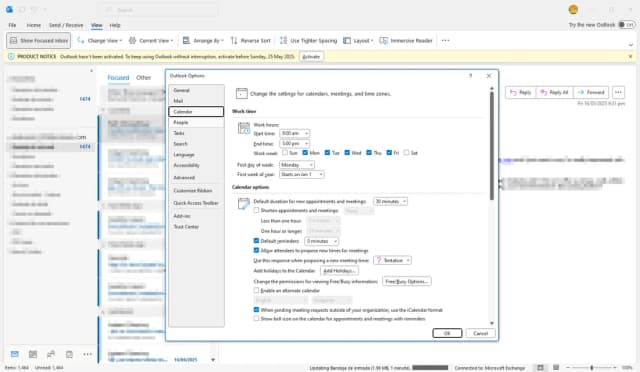Viewport: 640px width, 372px height.
Task: Check Sun in work week
Action: [x=285, y=153]
